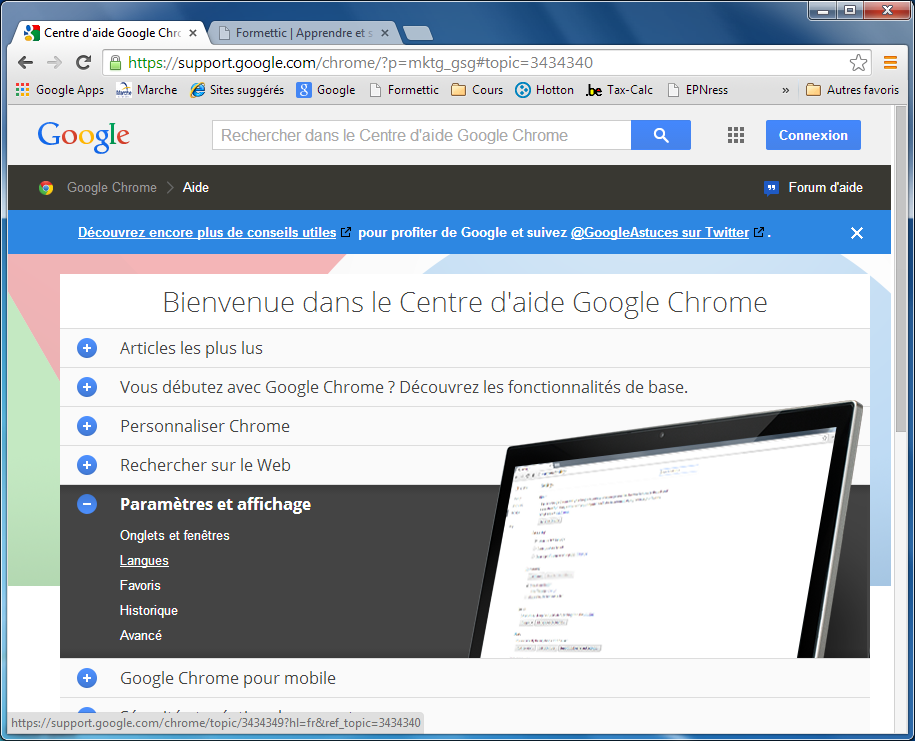Click the help center search field
The image size is (915, 741).
(x=421, y=135)
